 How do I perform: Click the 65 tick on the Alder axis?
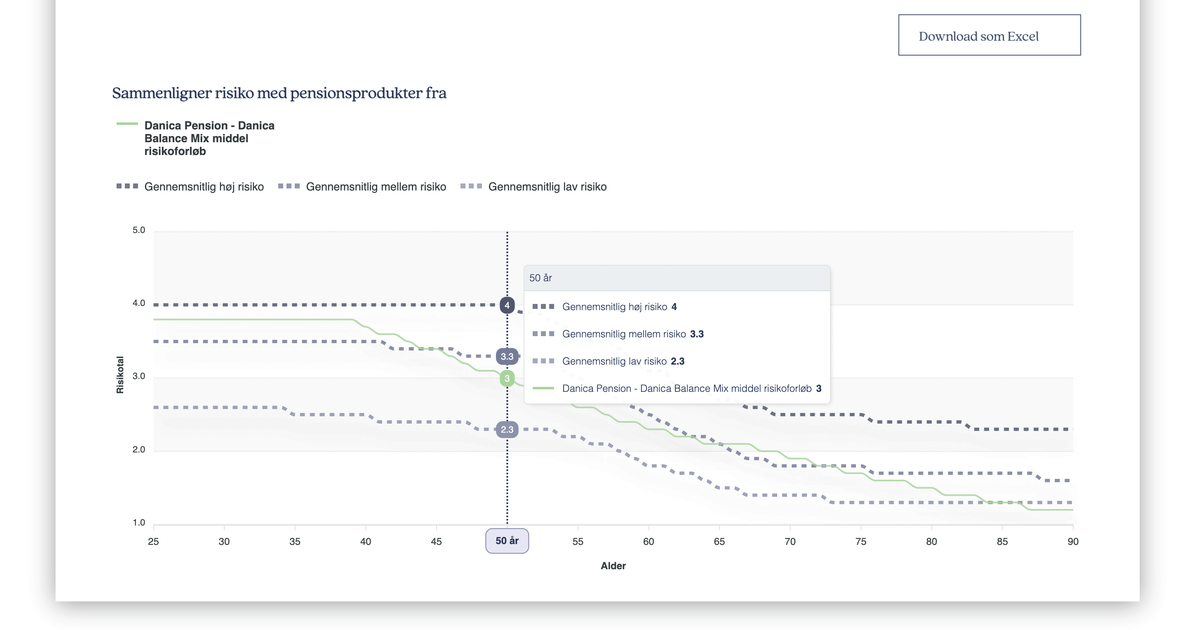pyautogui.click(x=719, y=541)
